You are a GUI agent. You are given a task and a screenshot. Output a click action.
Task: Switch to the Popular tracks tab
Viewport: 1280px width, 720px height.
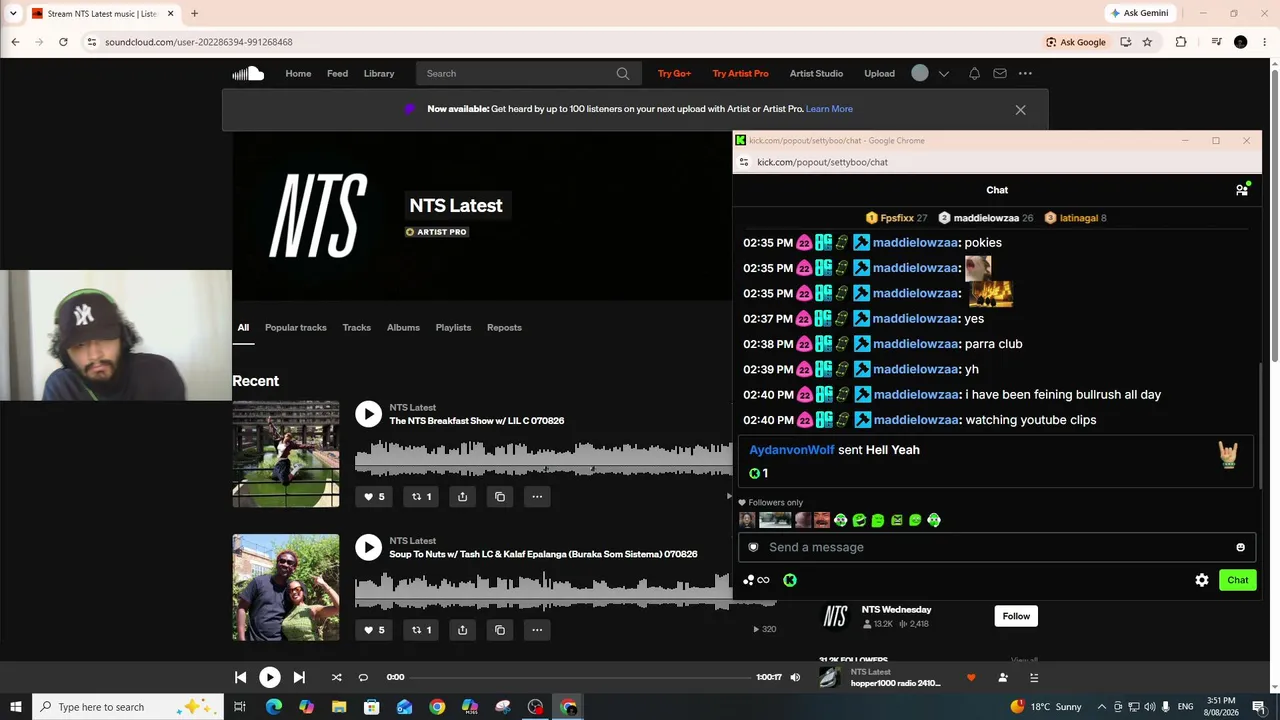point(296,327)
